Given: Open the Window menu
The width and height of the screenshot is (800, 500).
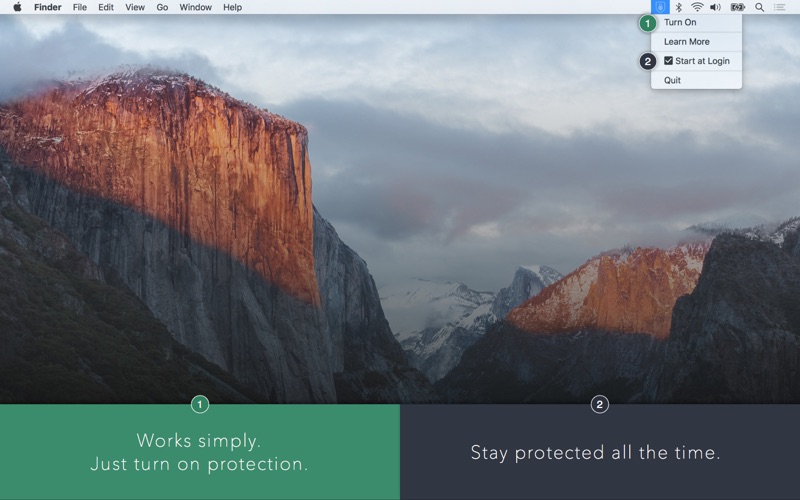Looking at the screenshot, I should (x=195, y=7).
